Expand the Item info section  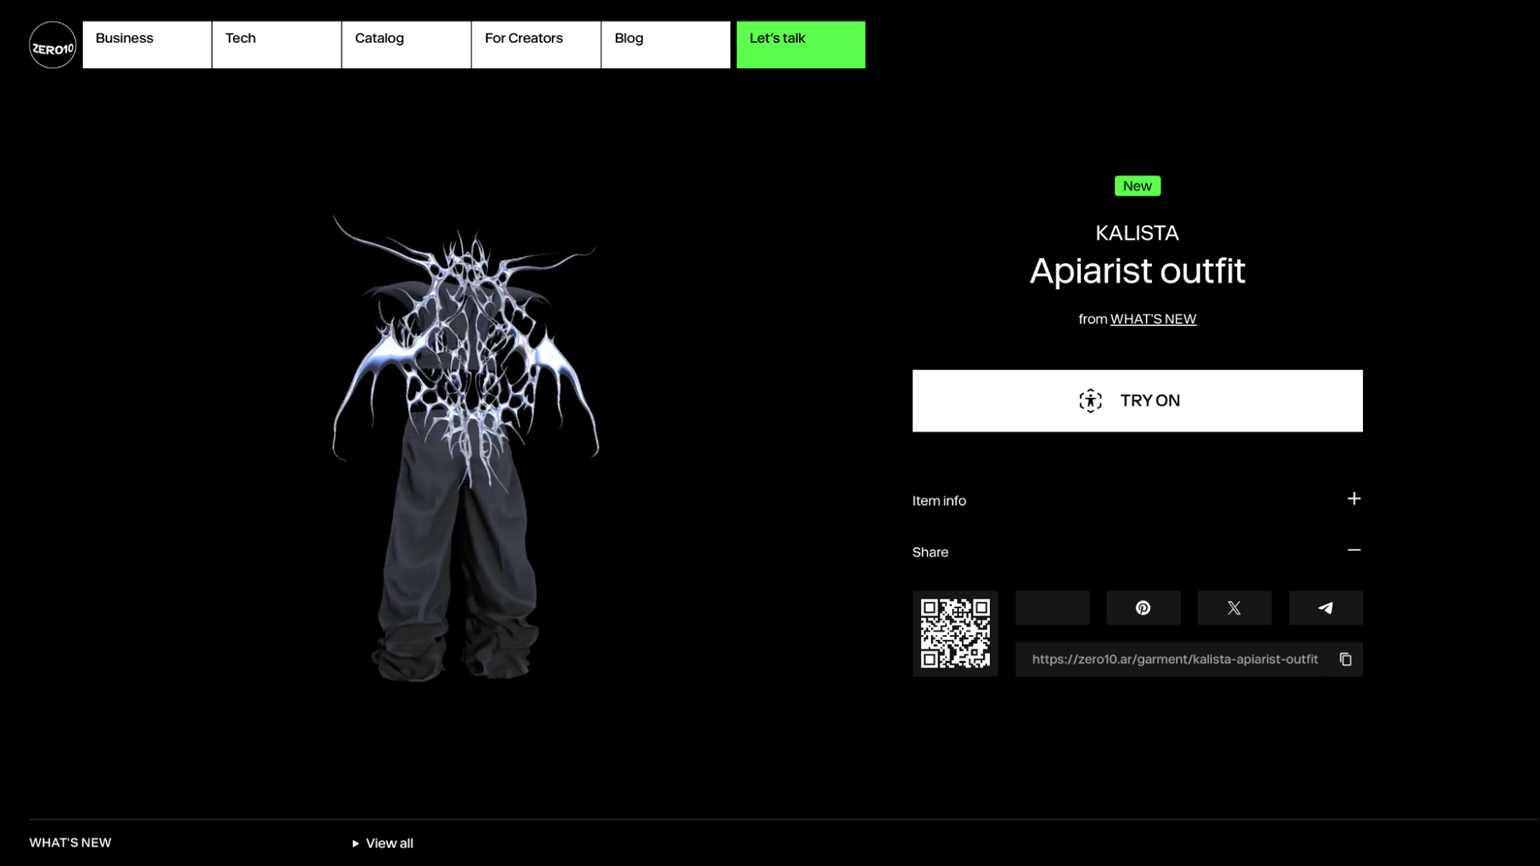(x=1137, y=500)
